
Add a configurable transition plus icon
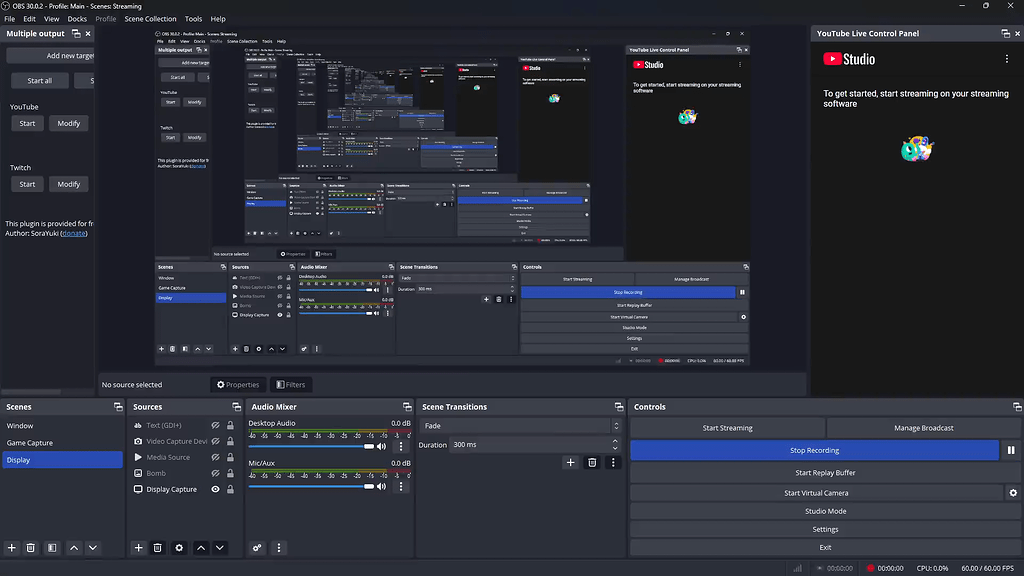(570, 462)
